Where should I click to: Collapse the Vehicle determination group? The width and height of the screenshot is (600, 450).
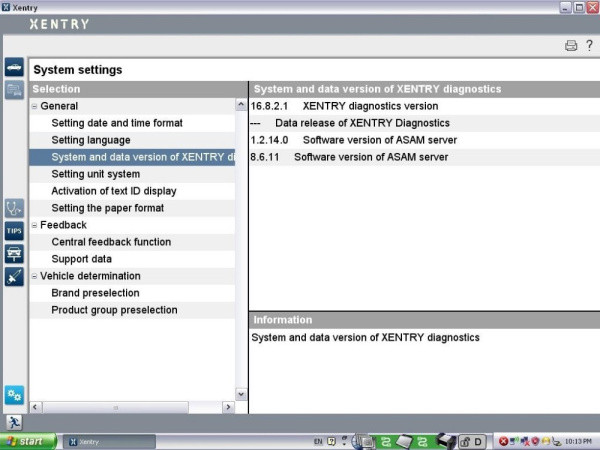click(x=34, y=276)
